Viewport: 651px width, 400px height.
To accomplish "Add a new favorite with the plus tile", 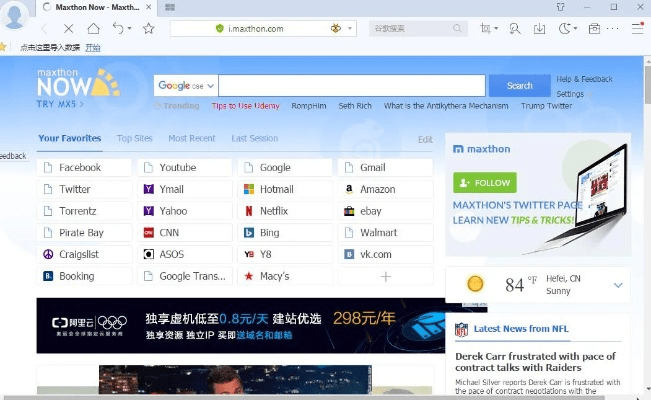I will (x=385, y=276).
